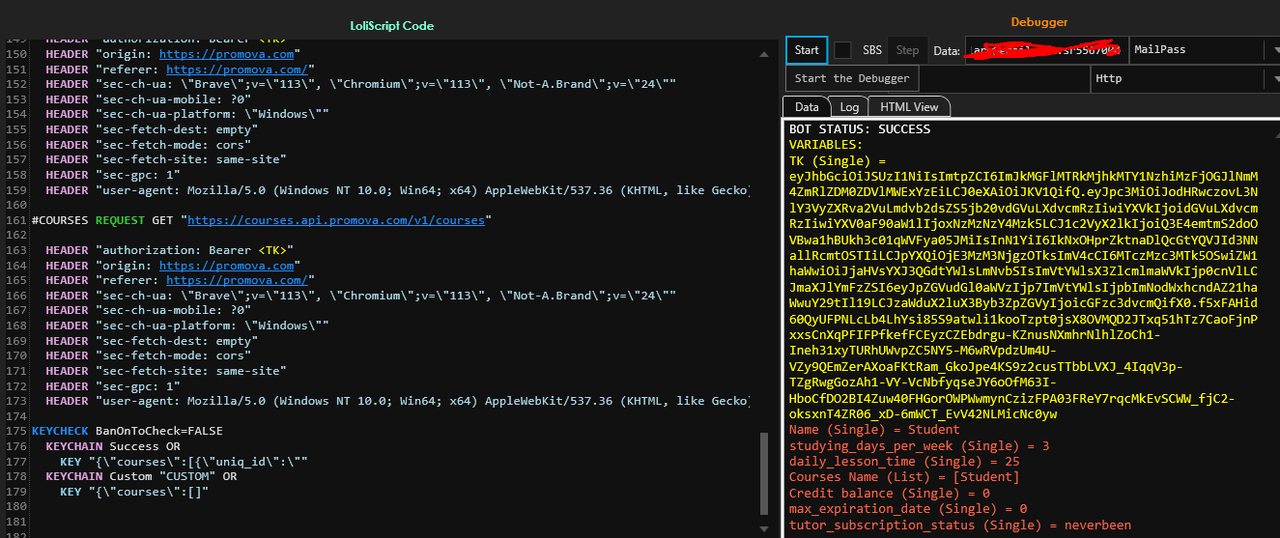Click the #COURSES label on line 161
Image resolution: width=1280 pixels, height=538 pixels.
pos(59,220)
